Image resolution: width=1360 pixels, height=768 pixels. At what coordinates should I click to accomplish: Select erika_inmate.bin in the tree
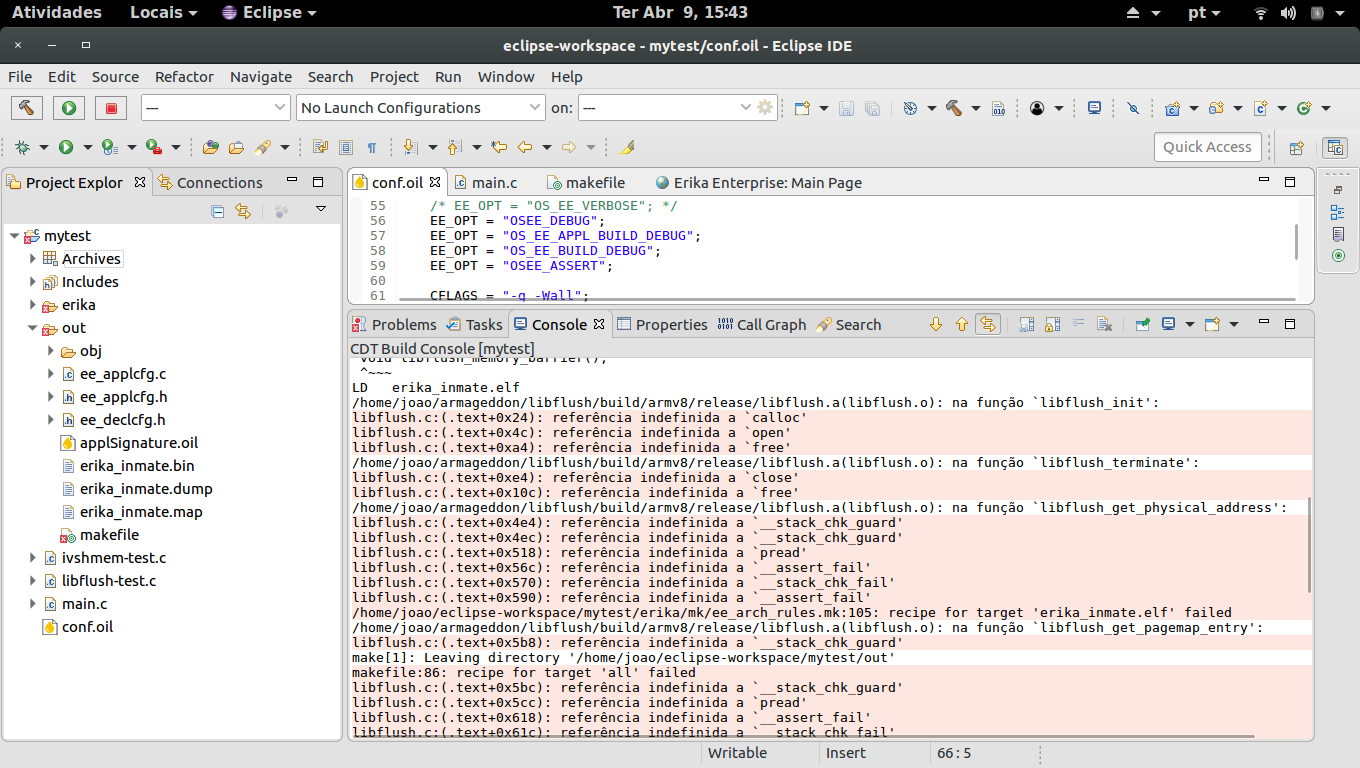137,466
